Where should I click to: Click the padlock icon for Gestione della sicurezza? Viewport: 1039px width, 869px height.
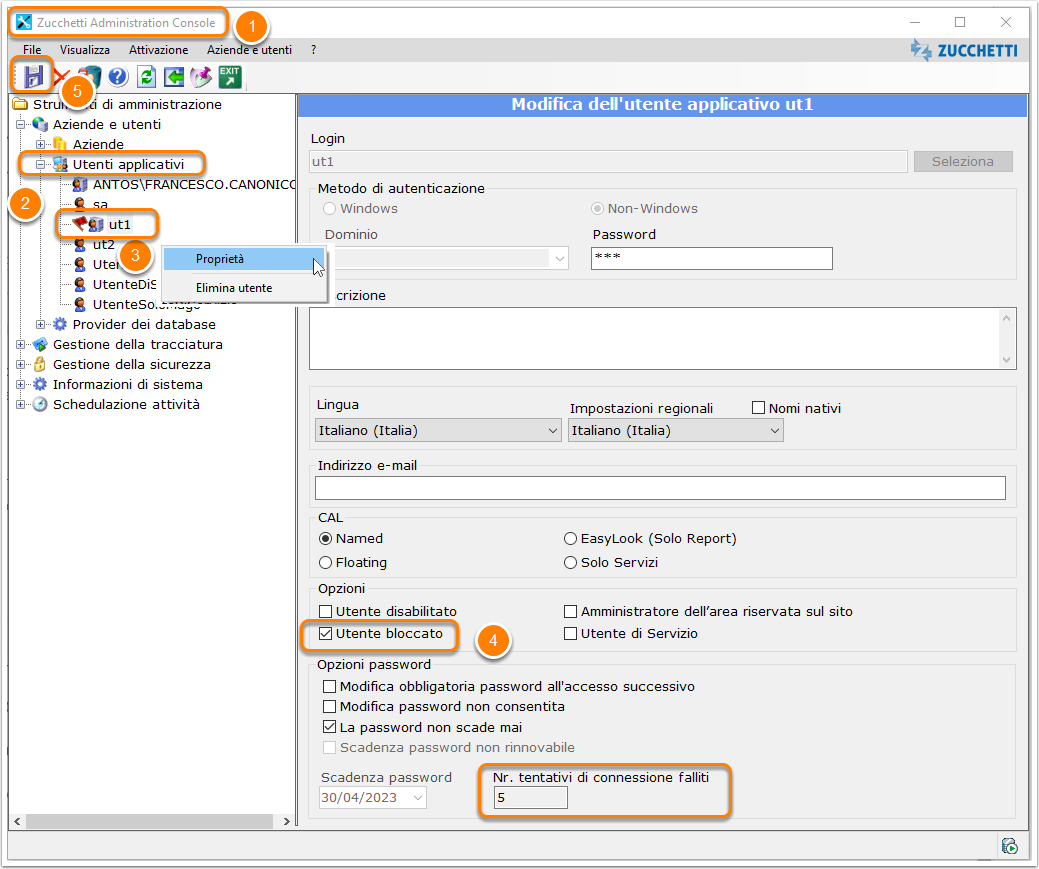tap(40, 365)
